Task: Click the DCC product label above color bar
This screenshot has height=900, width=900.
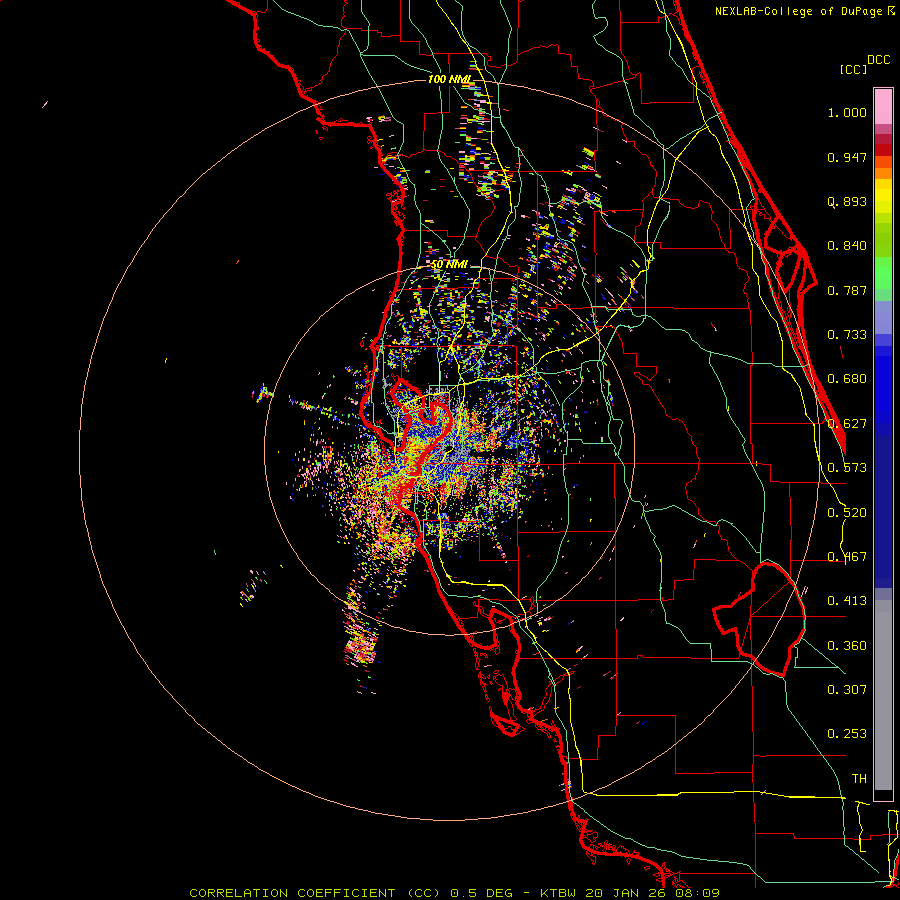Action: coord(878,60)
